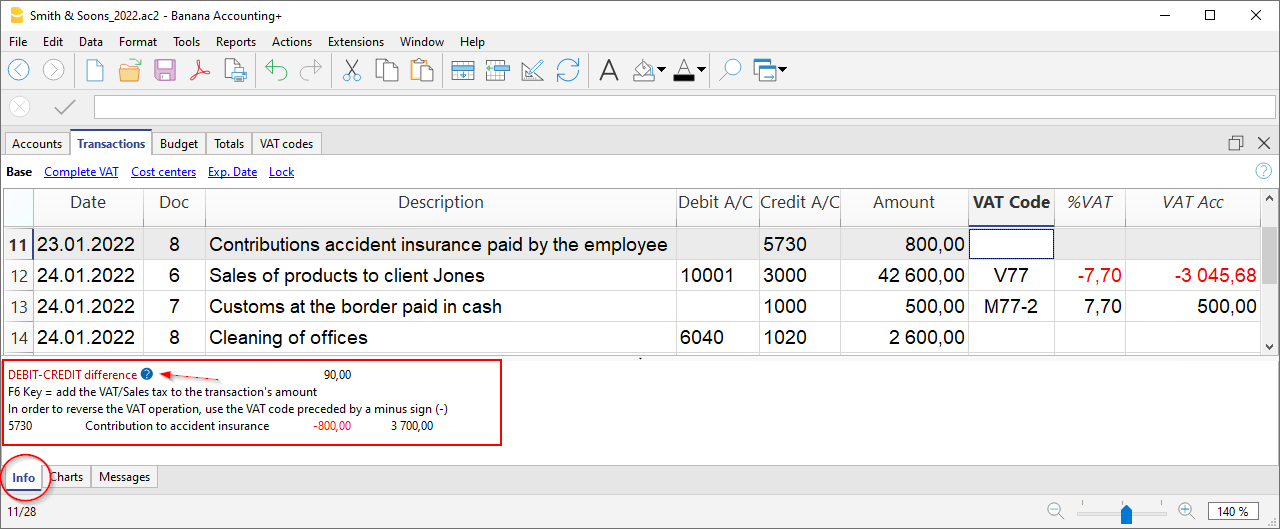Click the New file icon
The width and height of the screenshot is (1280, 529).
coord(94,70)
